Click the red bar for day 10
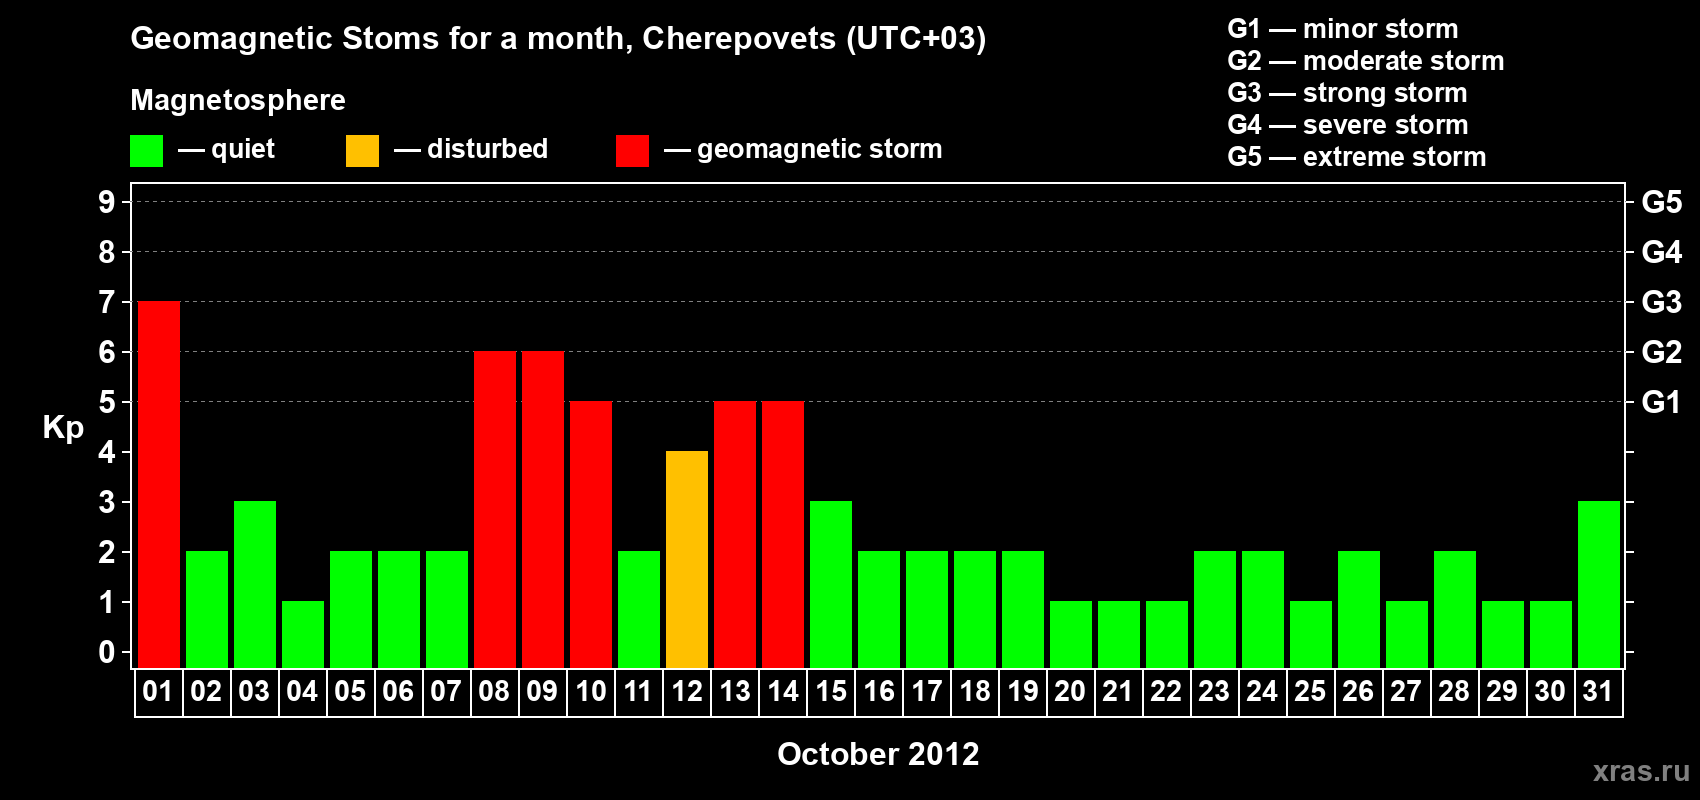Image resolution: width=1700 pixels, height=800 pixels. pos(591,535)
